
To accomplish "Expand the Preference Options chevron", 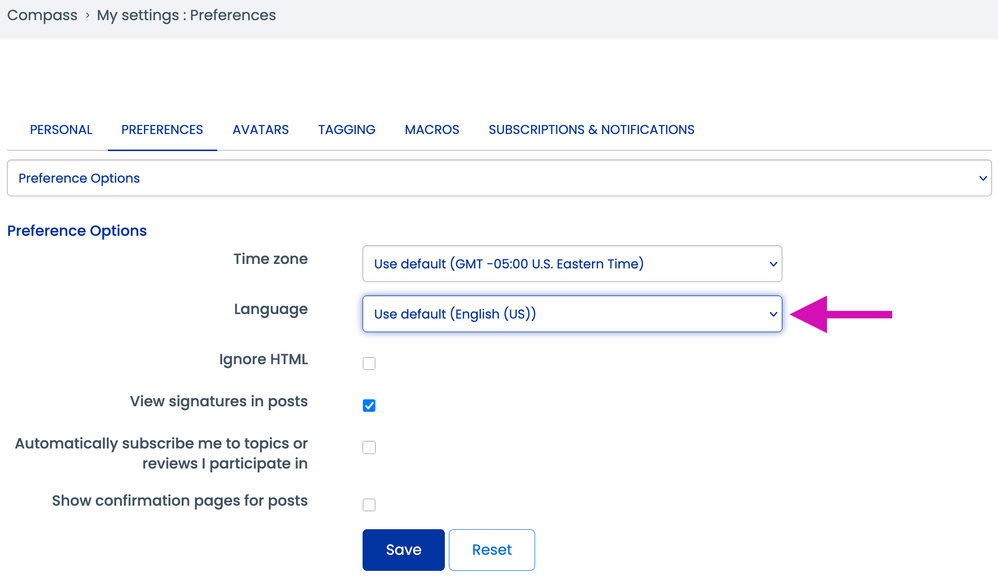I will tap(981, 177).
